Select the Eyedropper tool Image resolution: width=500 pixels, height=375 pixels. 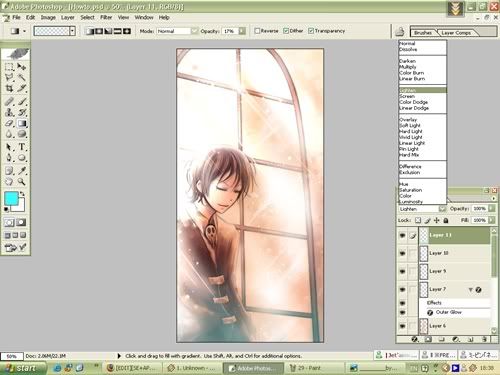click(x=22, y=171)
